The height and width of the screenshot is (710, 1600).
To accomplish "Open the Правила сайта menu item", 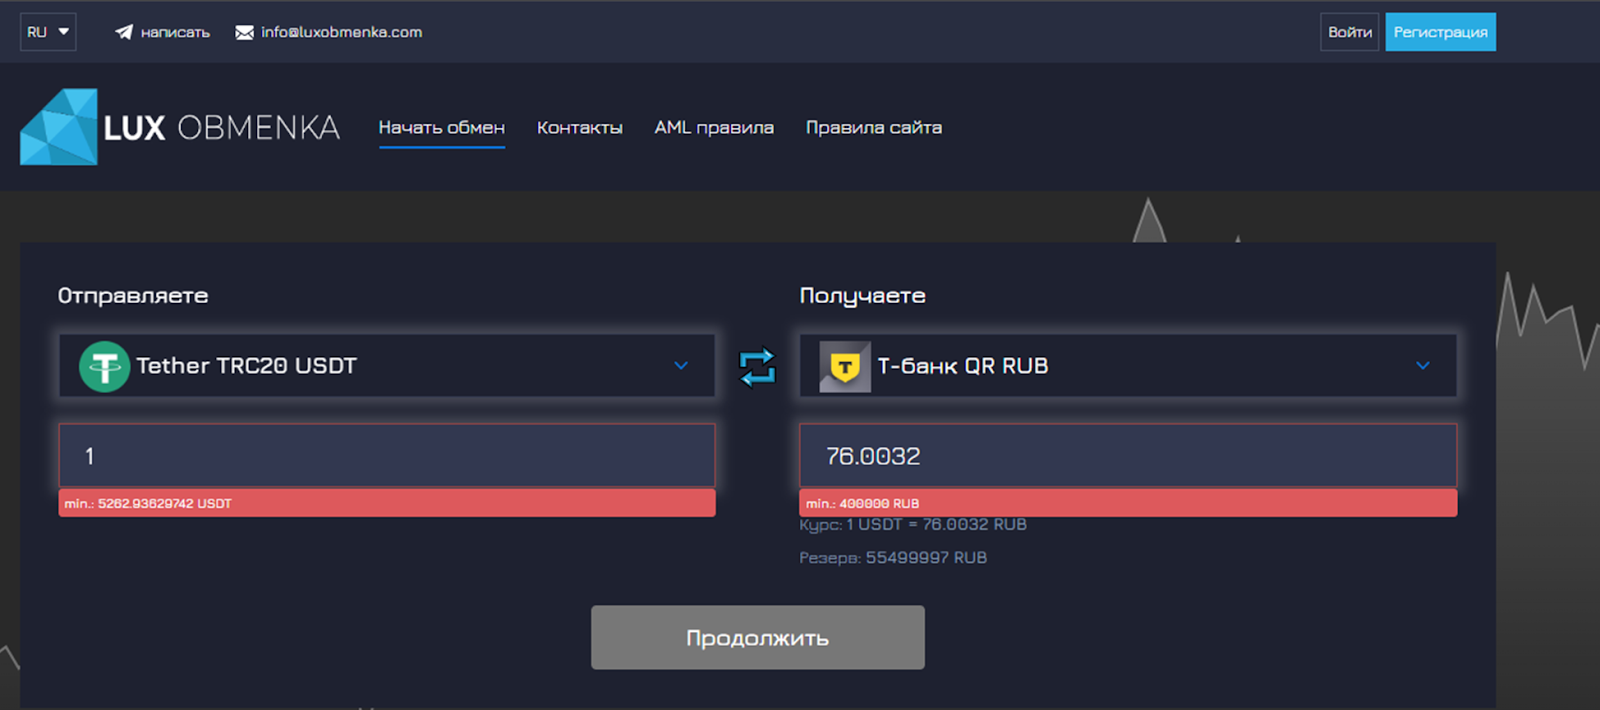I will (x=874, y=128).
